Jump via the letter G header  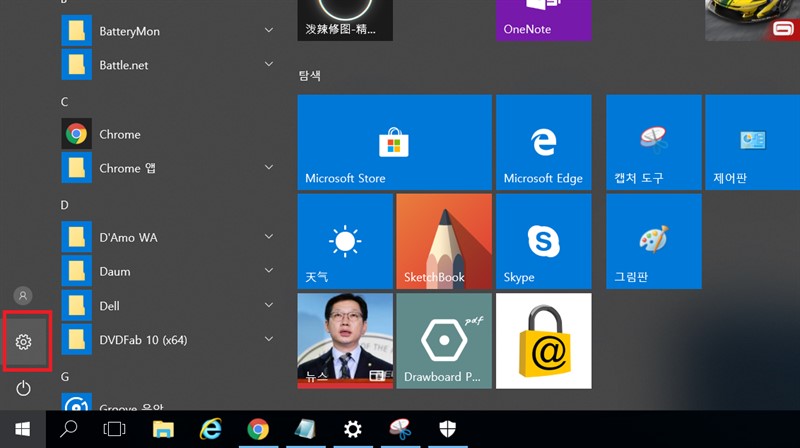click(65, 377)
